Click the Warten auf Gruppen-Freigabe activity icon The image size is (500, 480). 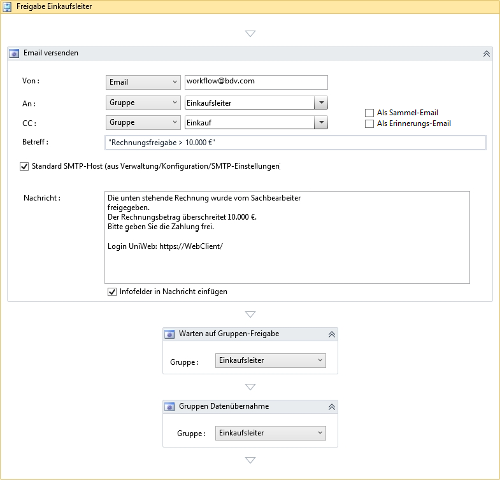[x=170, y=334]
